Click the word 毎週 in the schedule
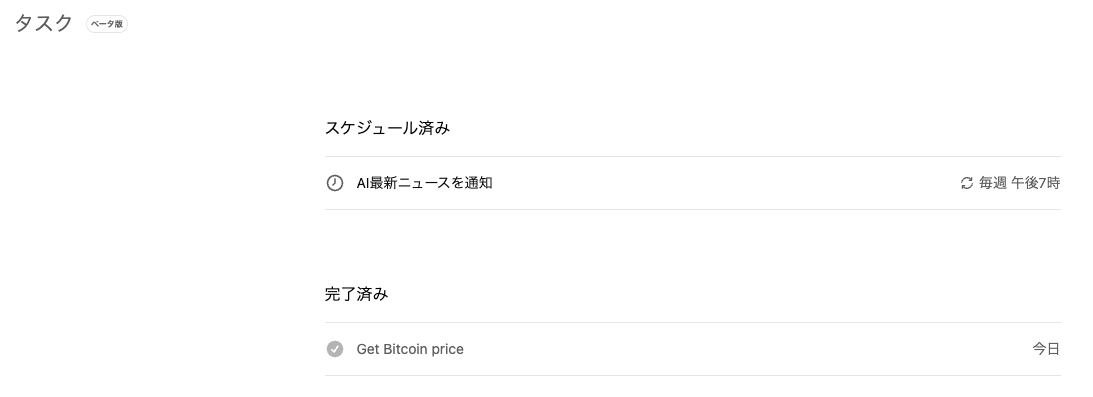The height and width of the screenshot is (397, 1093). [x=993, y=183]
